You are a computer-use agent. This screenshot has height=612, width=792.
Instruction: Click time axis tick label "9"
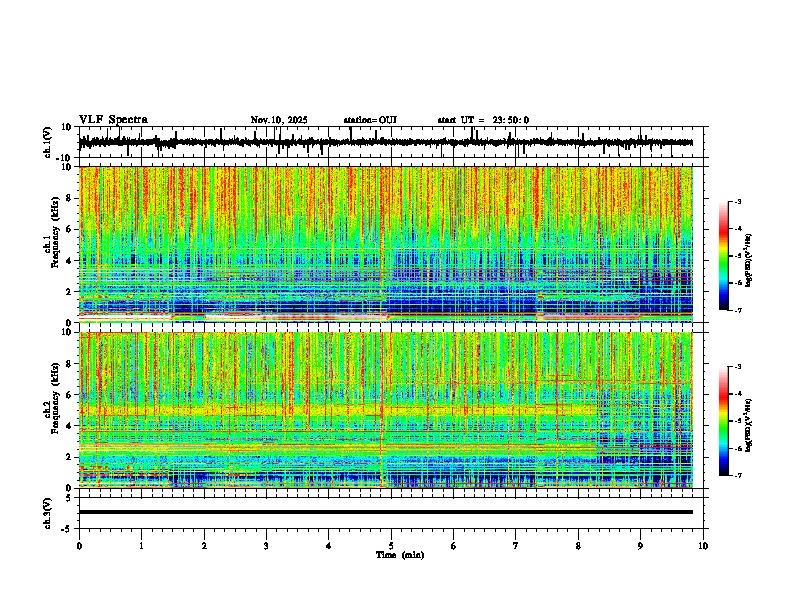point(640,546)
